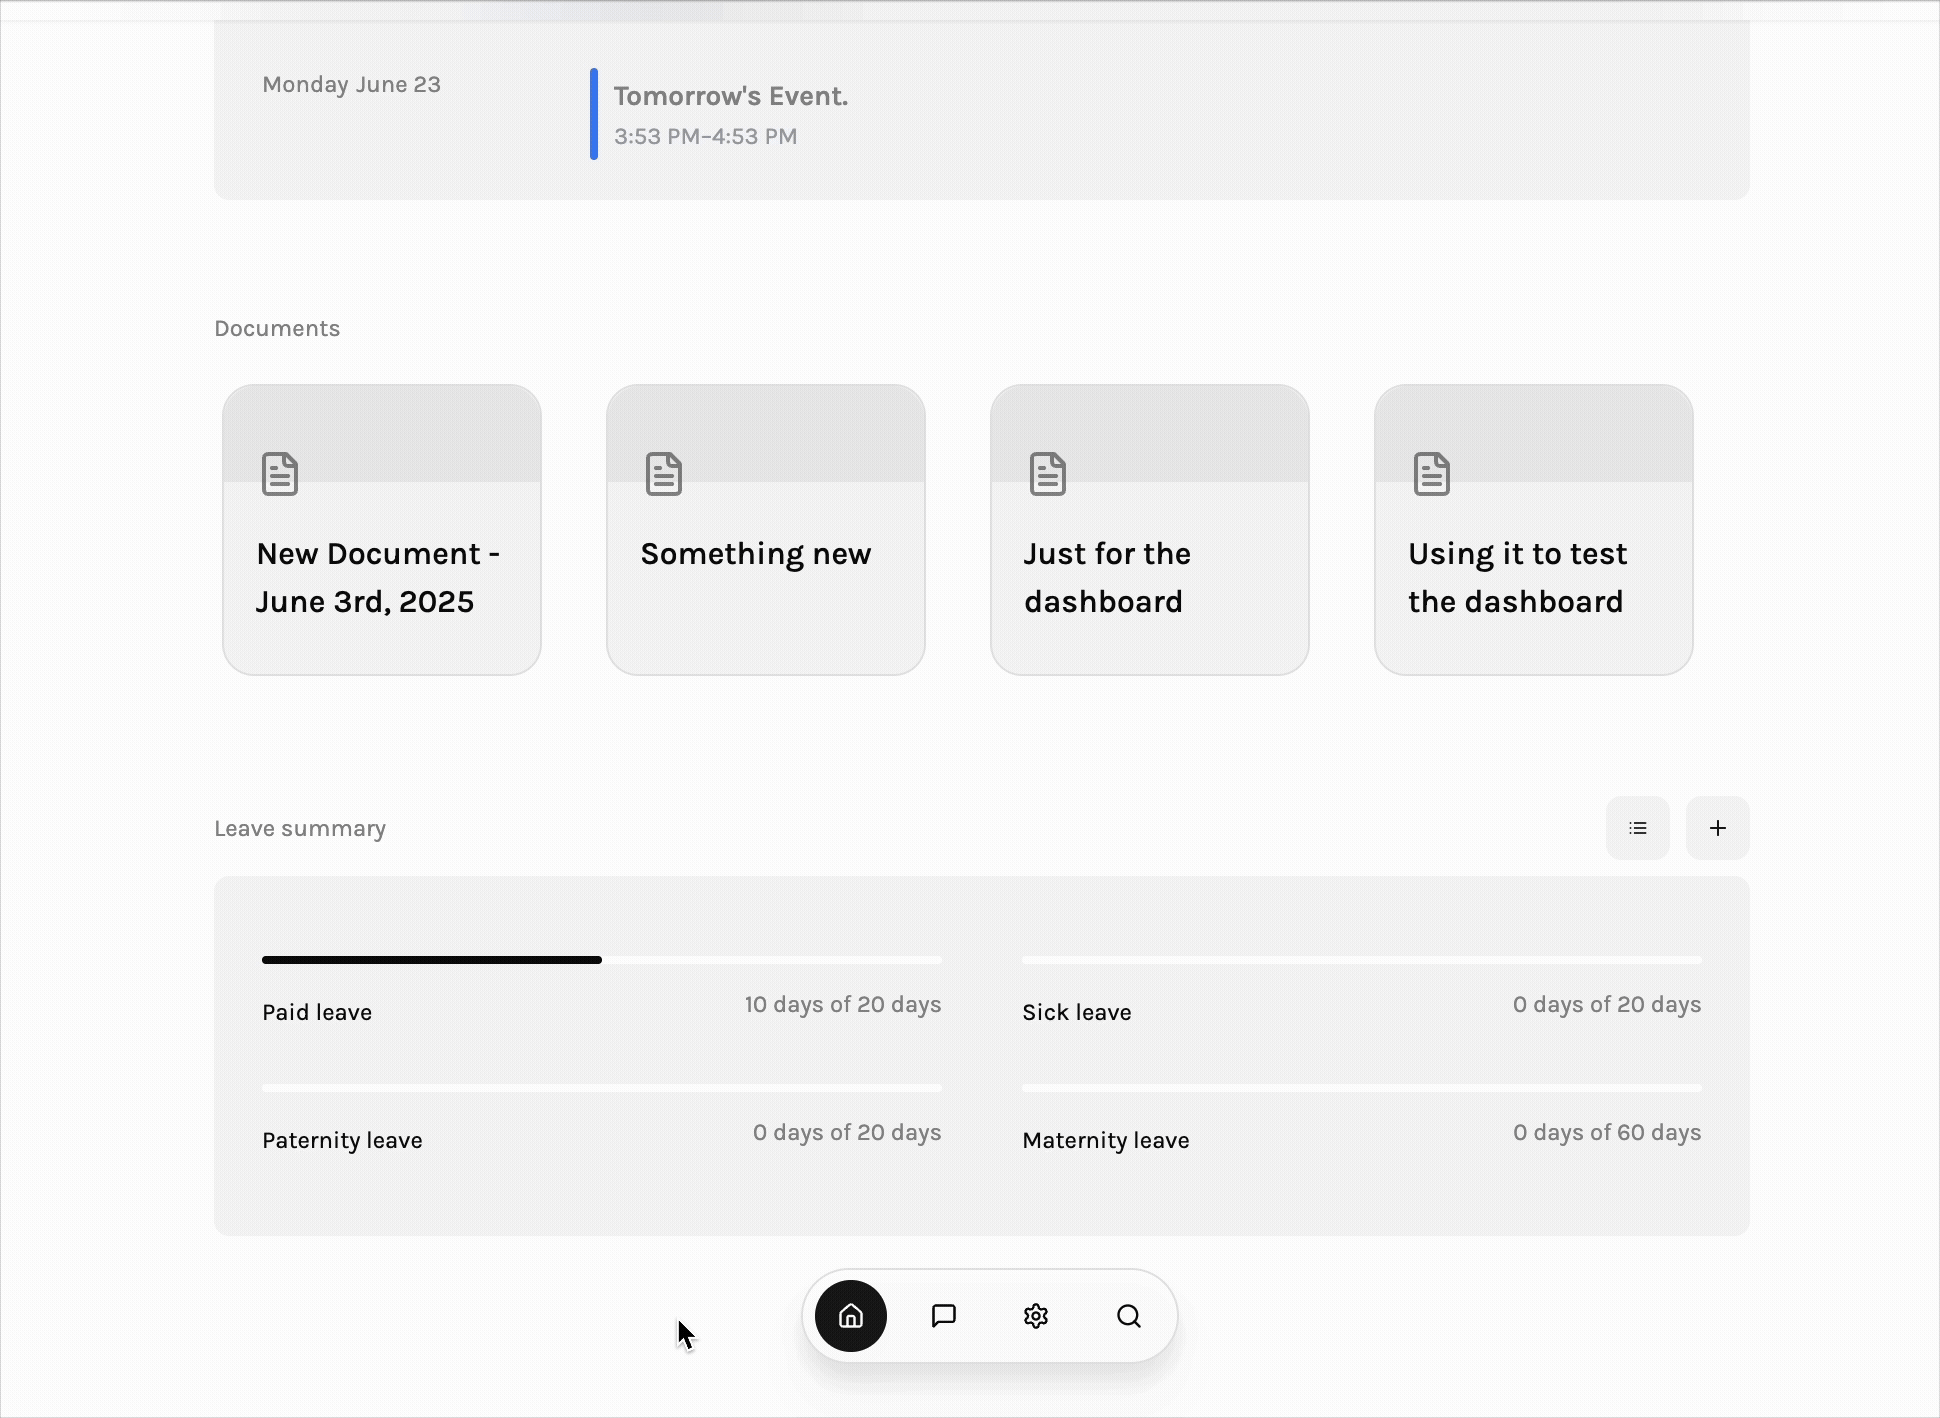Add a leave with the plus button
Viewport: 1940px width, 1418px height.
1717,828
